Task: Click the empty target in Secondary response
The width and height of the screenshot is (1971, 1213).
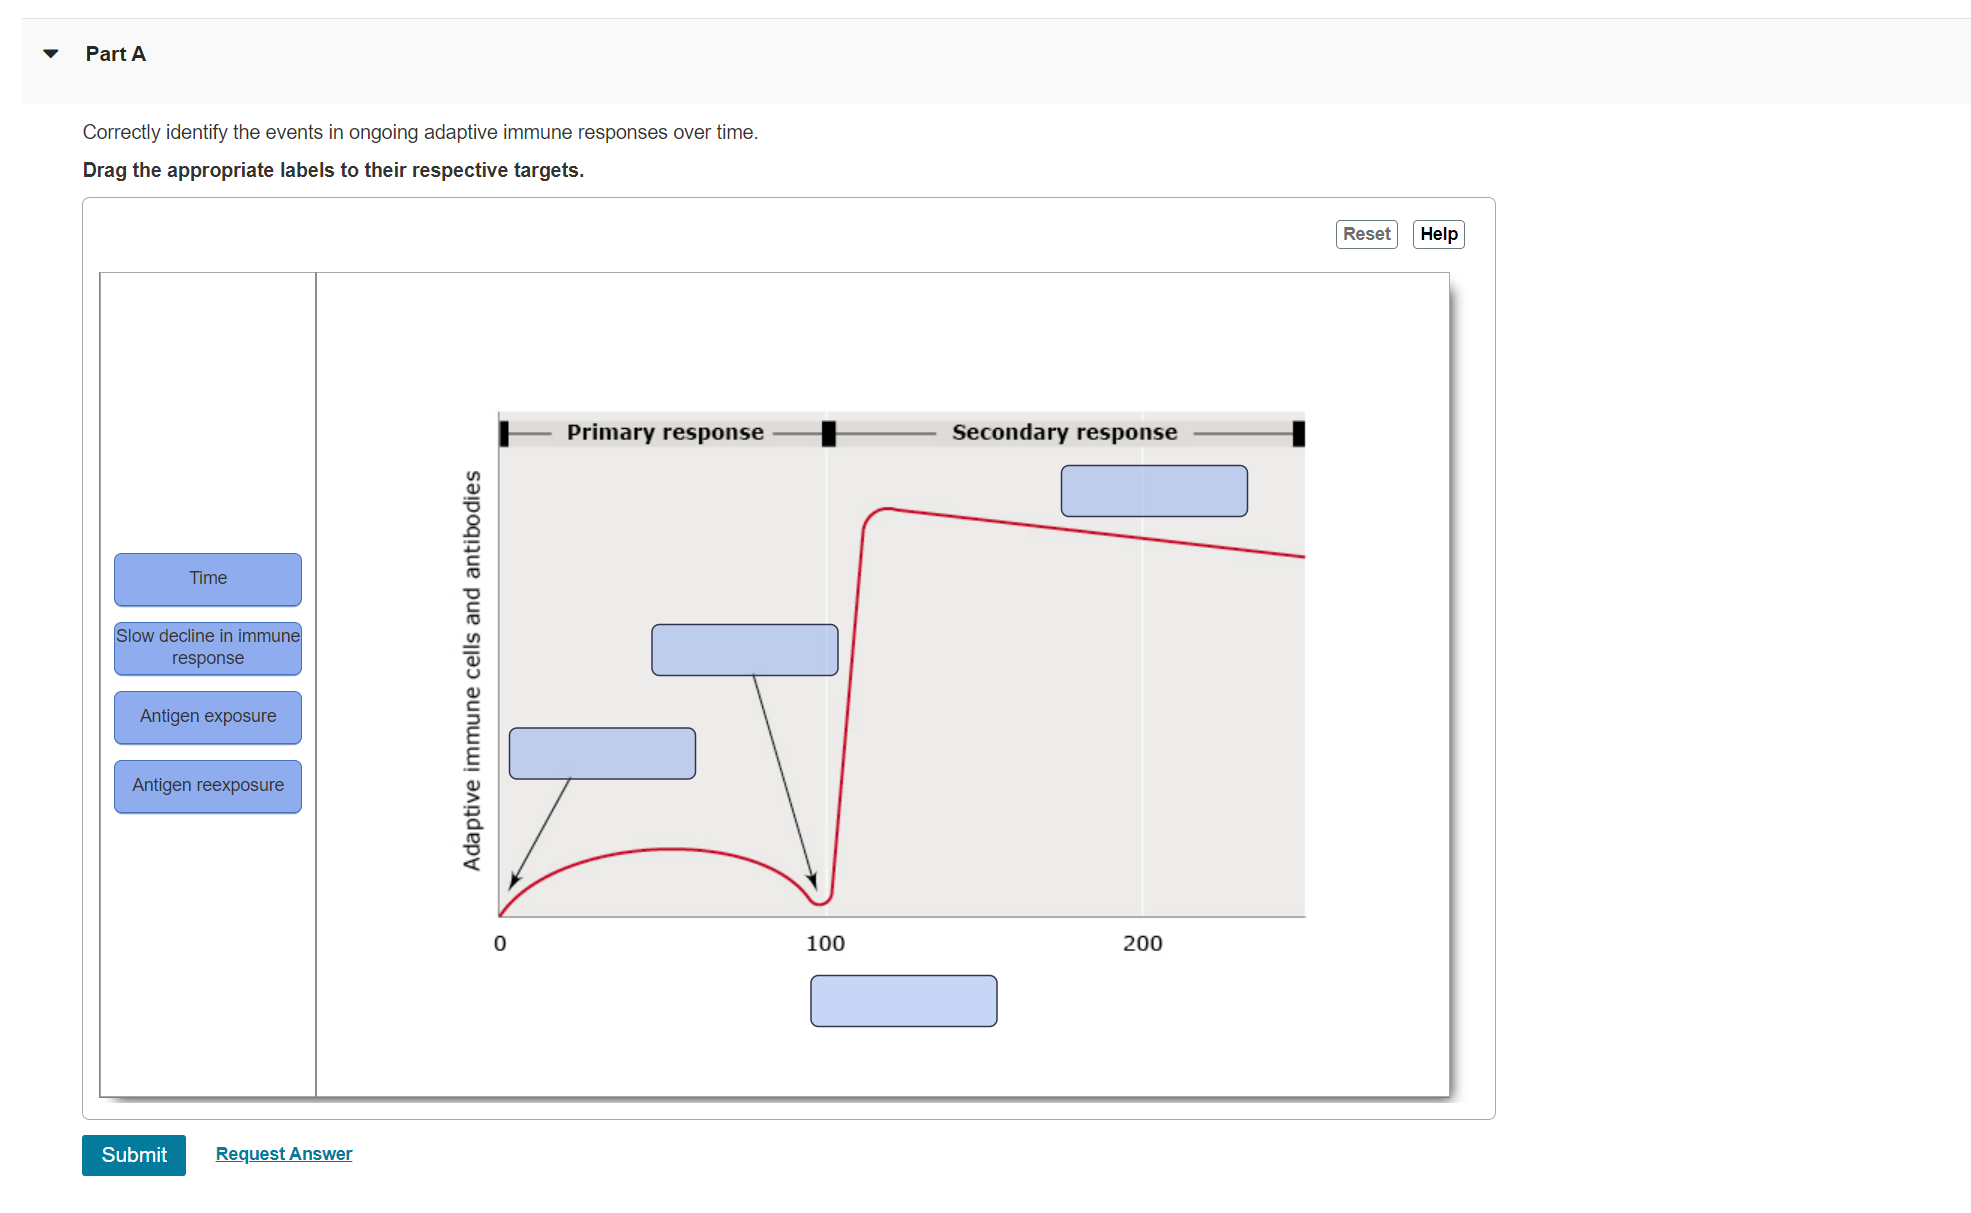Action: (1154, 491)
